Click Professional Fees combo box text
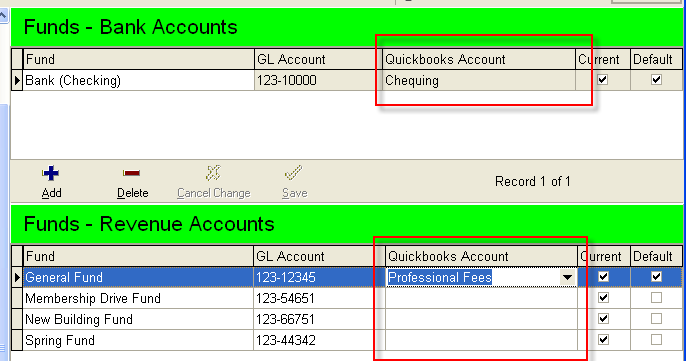This screenshot has height=361, width=686. (x=440, y=277)
